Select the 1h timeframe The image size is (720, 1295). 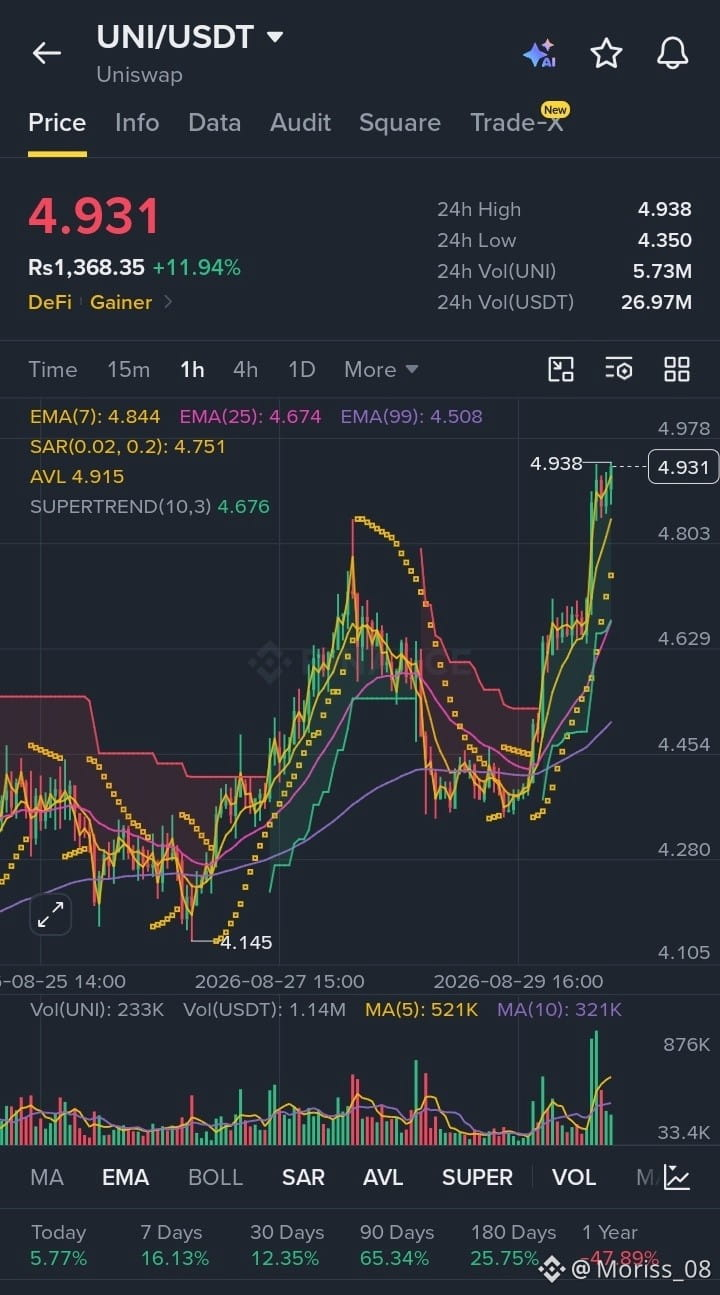[192, 369]
